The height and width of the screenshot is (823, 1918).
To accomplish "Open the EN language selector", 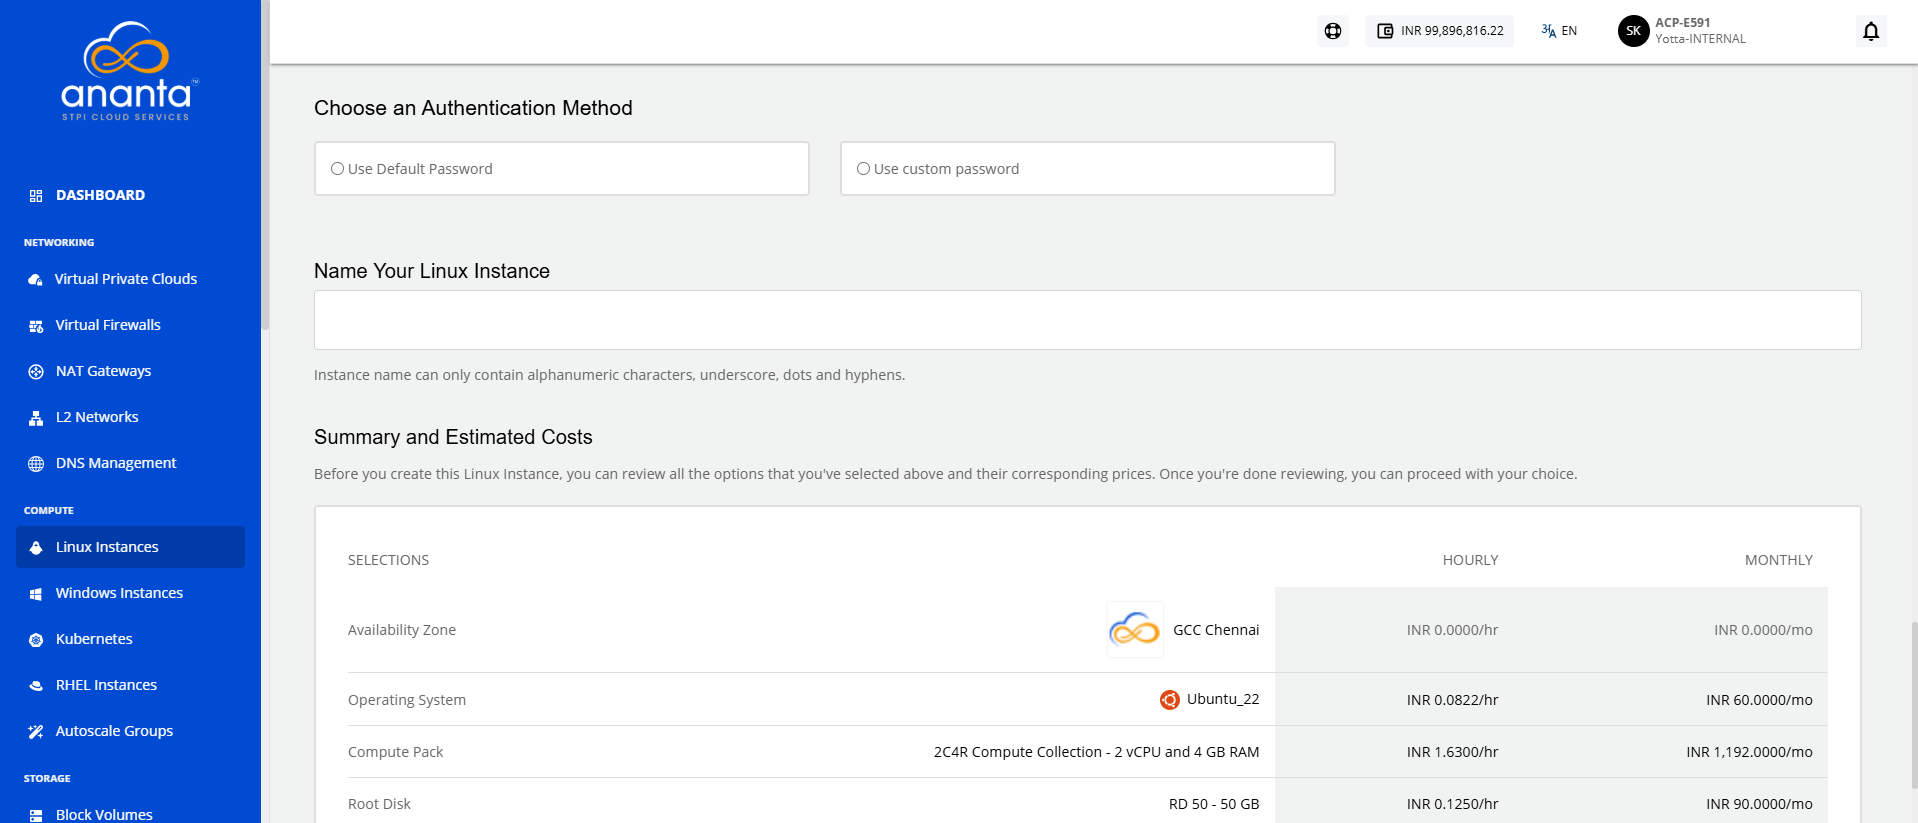I will 1560,31.
